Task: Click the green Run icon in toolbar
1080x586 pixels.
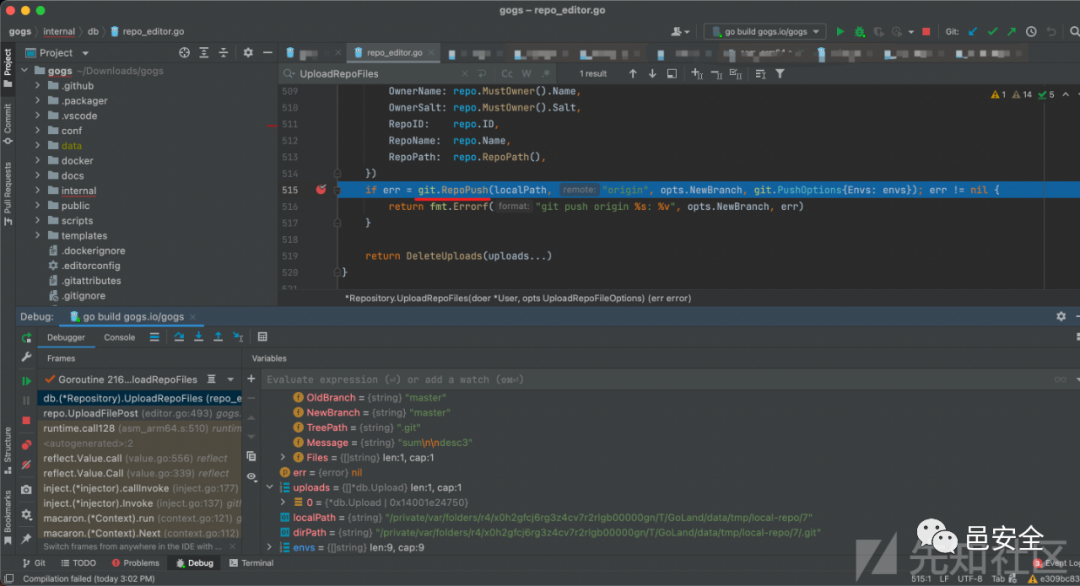Action: pyautogui.click(x=840, y=32)
